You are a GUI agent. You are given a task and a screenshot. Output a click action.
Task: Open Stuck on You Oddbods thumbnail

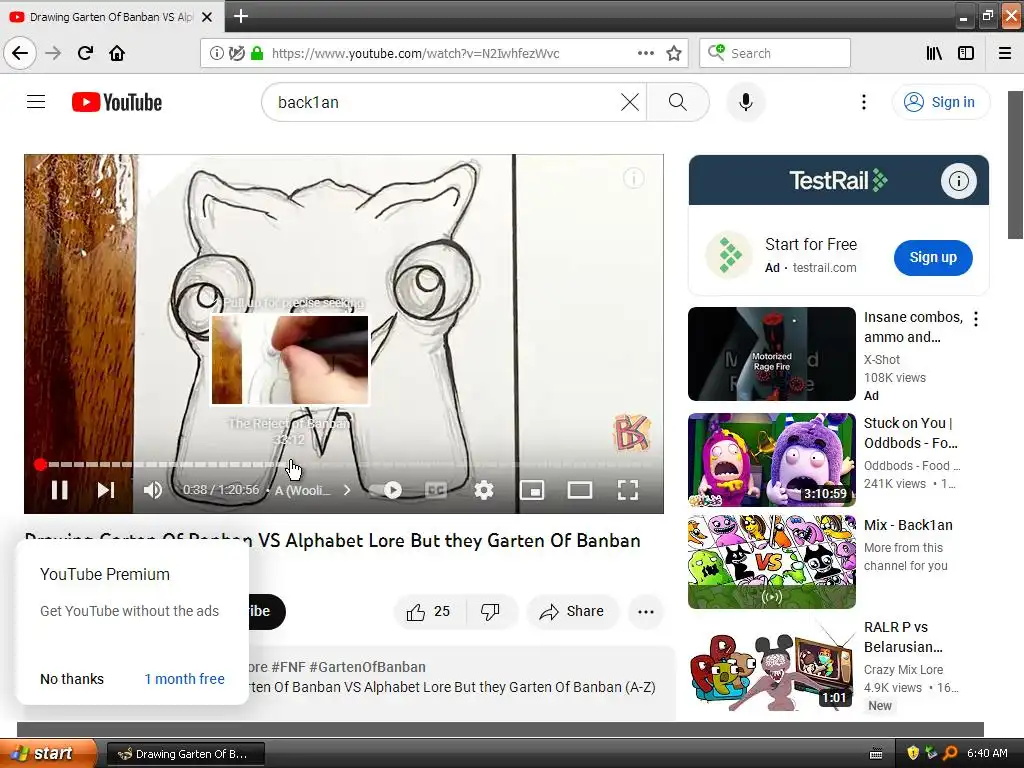pos(772,460)
